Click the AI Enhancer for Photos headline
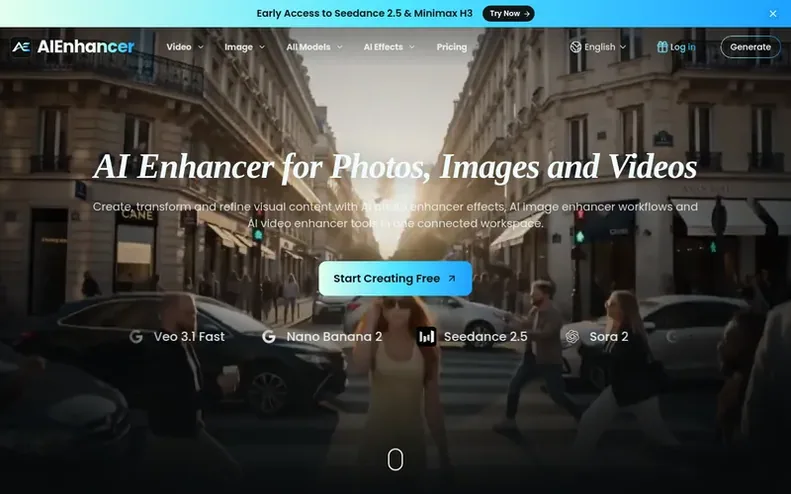 point(395,167)
